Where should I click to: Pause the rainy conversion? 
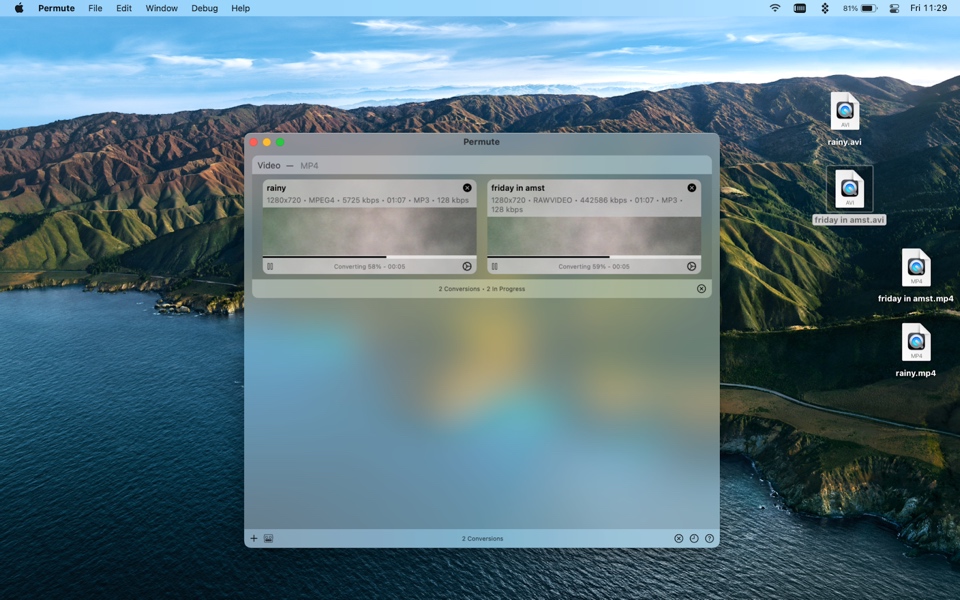[x=270, y=267]
